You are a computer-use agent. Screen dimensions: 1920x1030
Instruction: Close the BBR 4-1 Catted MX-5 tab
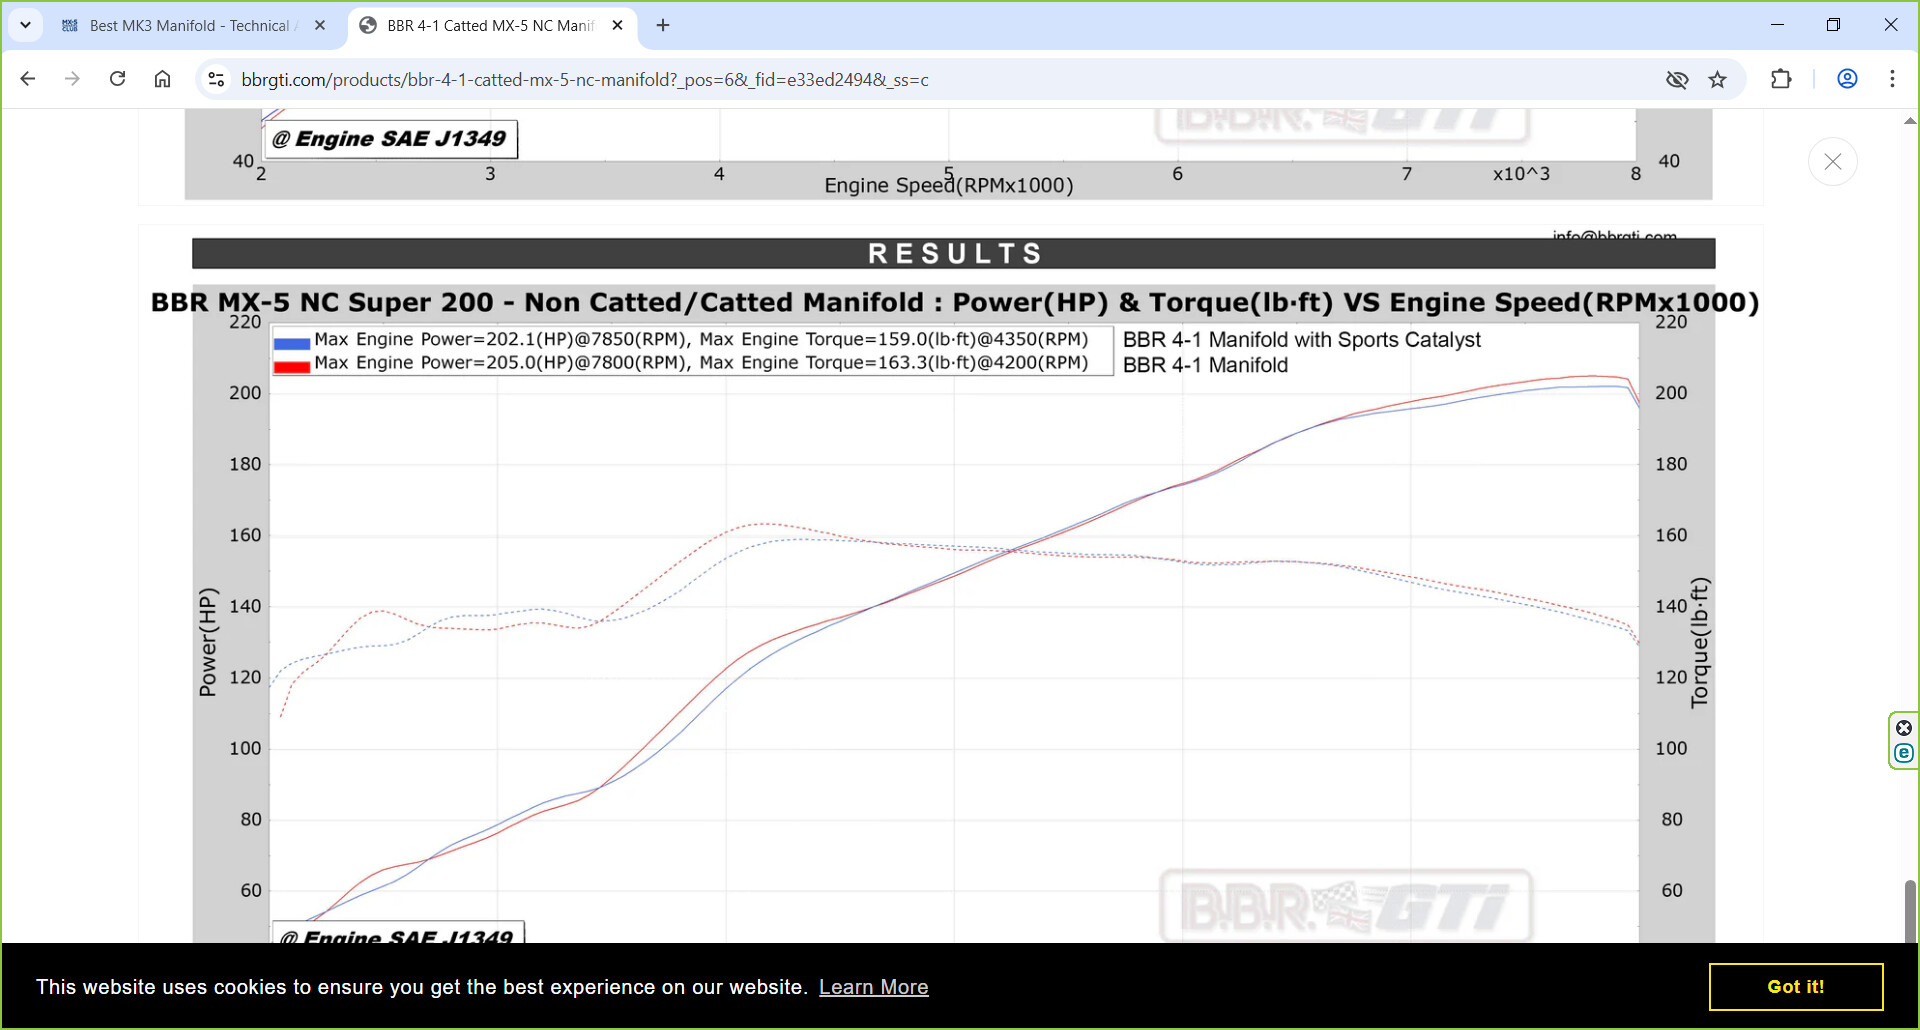(617, 25)
